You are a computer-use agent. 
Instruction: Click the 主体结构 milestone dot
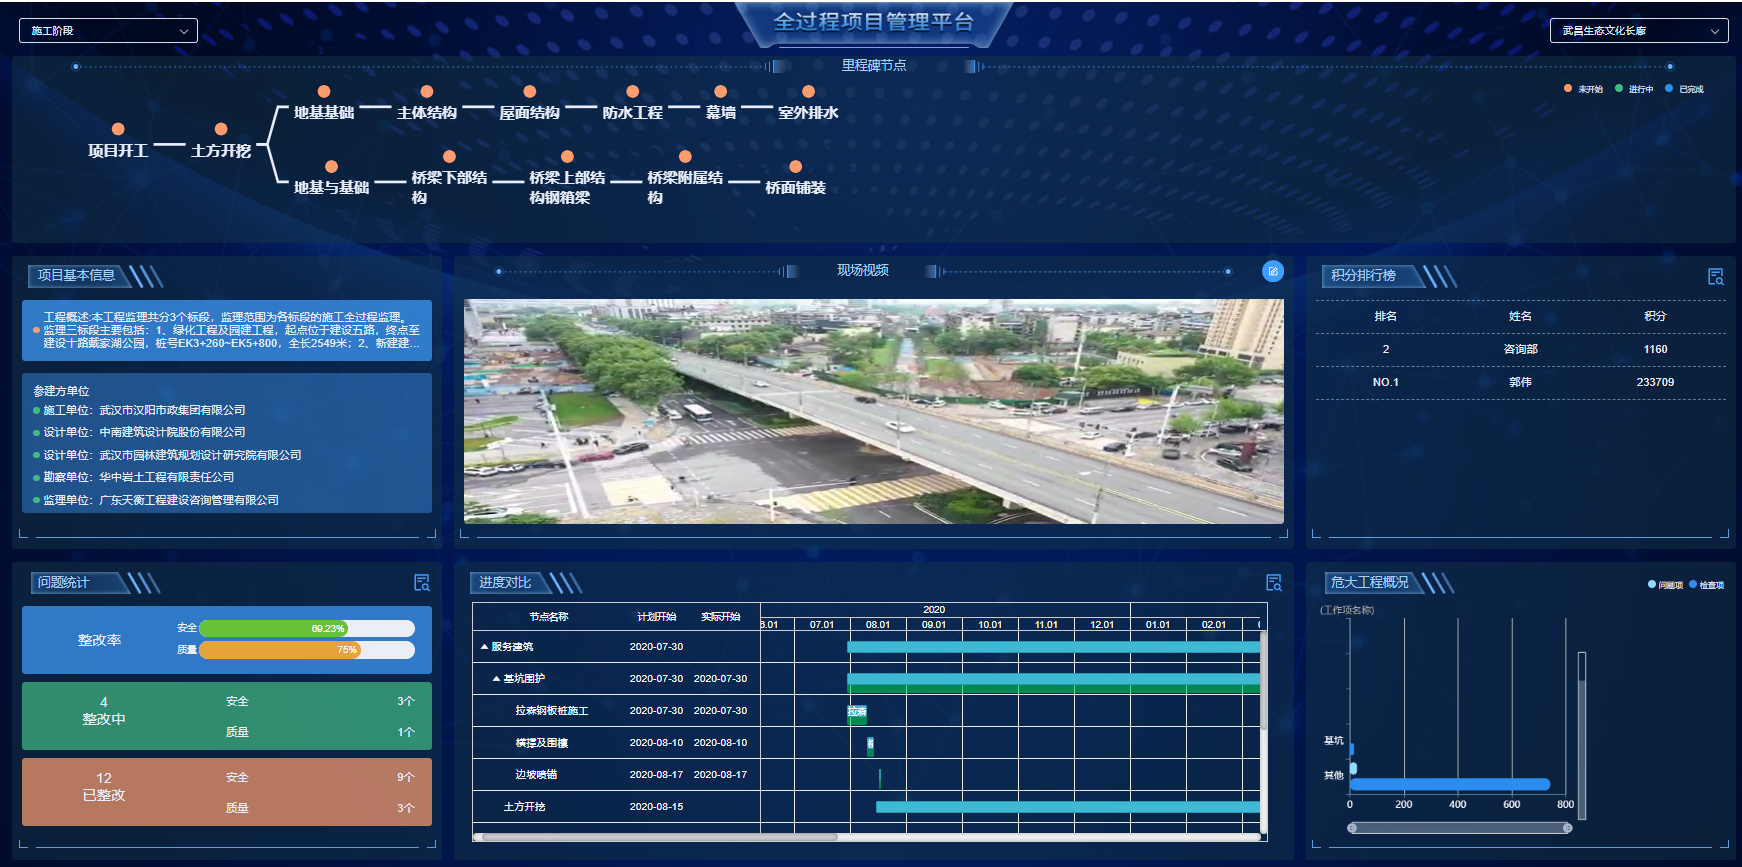coord(427,92)
